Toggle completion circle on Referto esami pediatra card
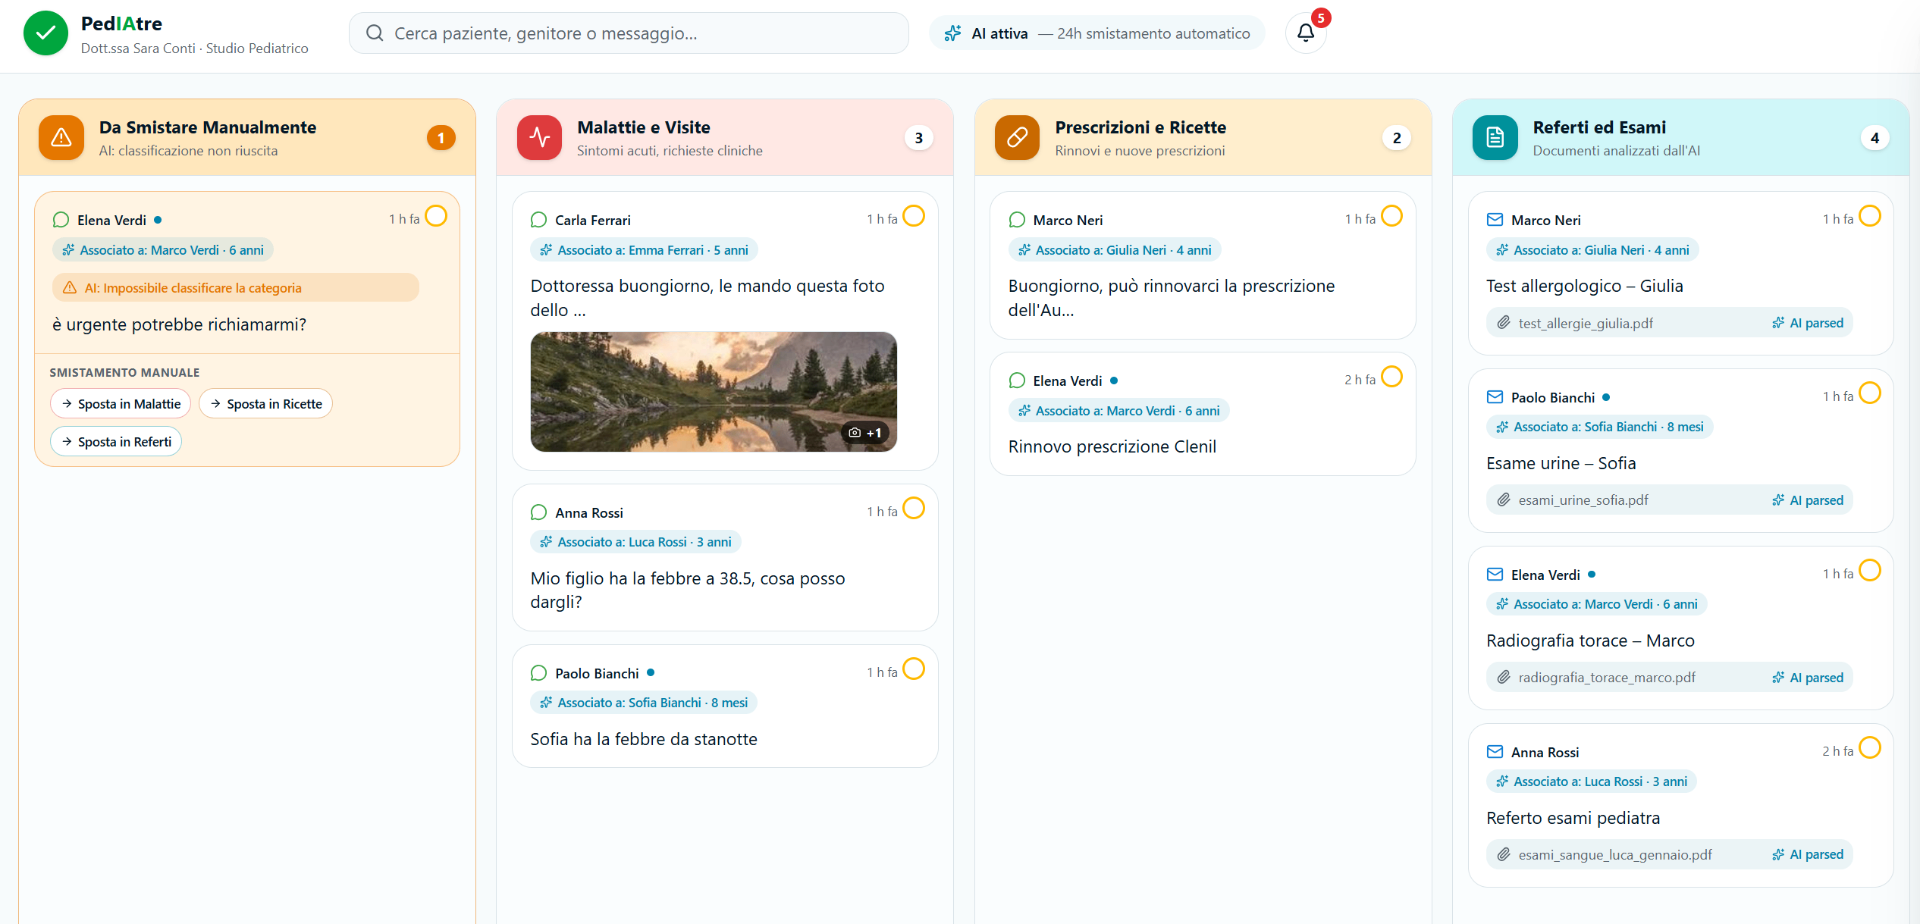 [x=1870, y=747]
